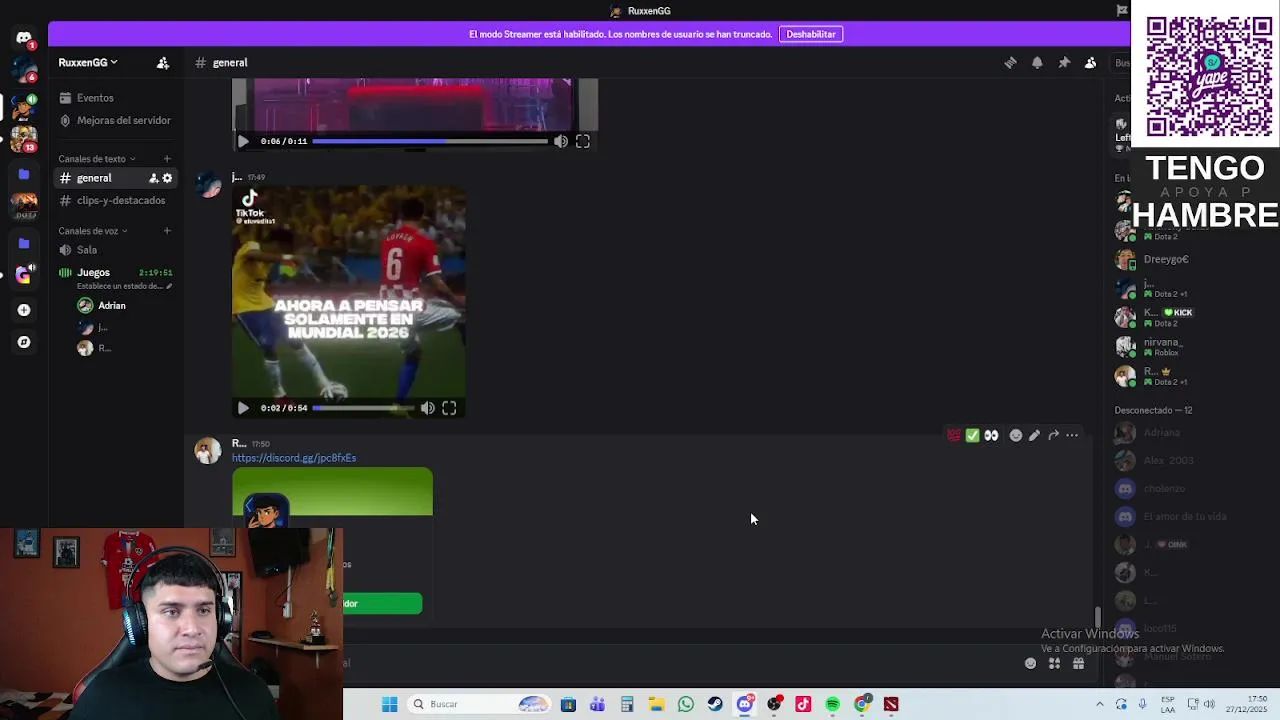Create invite icon on general channel
Viewport: 1280px width, 720px height.
[154, 178]
